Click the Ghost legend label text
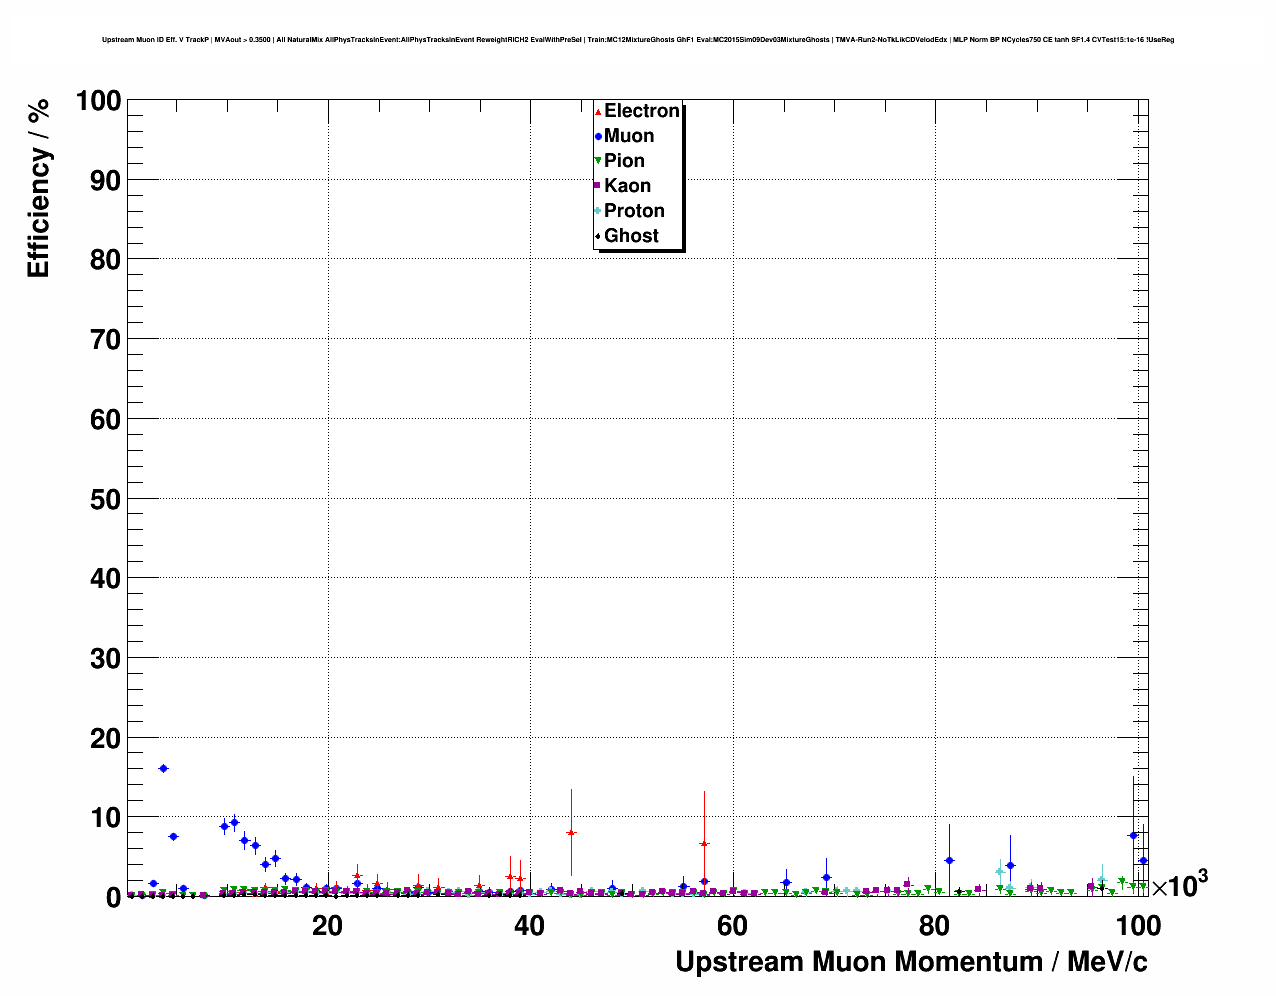The height and width of the screenshot is (996, 1276). coord(631,236)
